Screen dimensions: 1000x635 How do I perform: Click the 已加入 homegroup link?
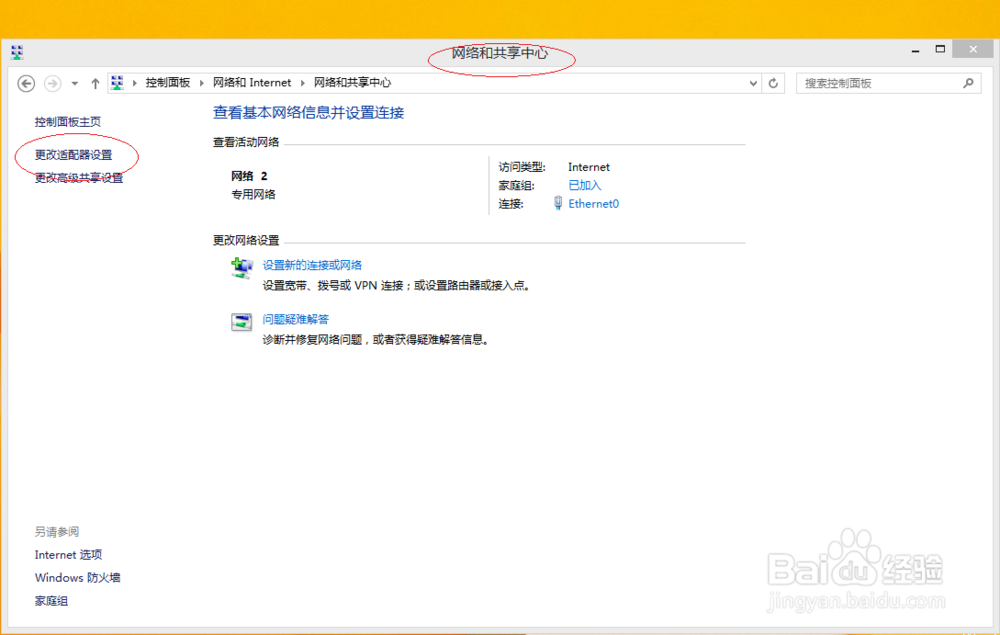click(583, 184)
